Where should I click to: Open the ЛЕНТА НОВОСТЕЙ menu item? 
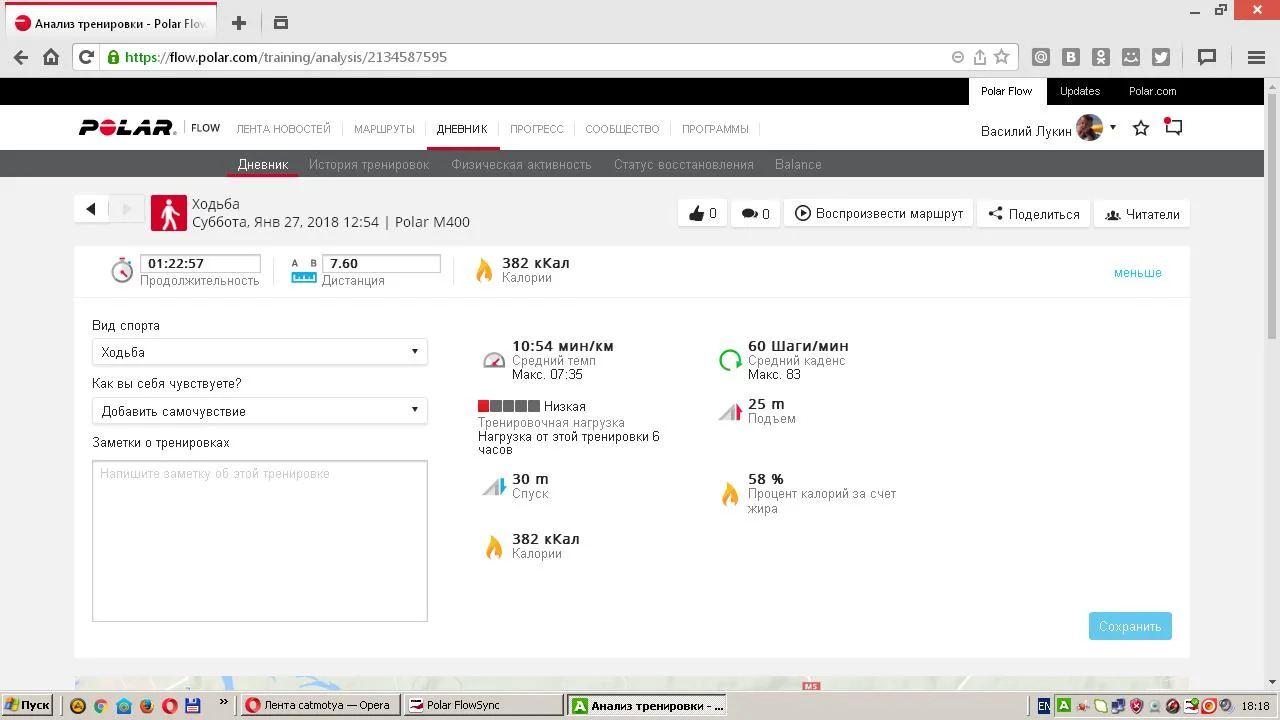[283, 129]
